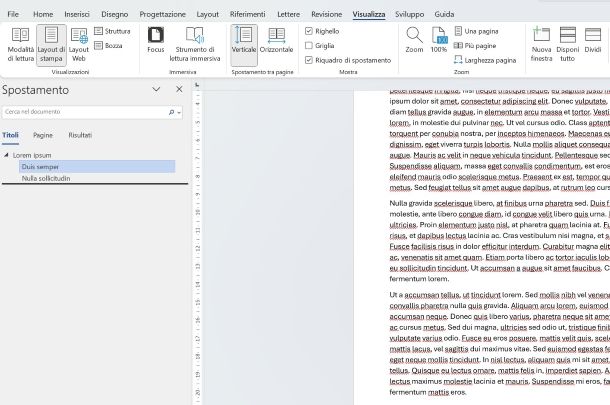This screenshot has height=405, width=610.
Task: Open the Sviluppo tab
Action: pyautogui.click(x=409, y=14)
